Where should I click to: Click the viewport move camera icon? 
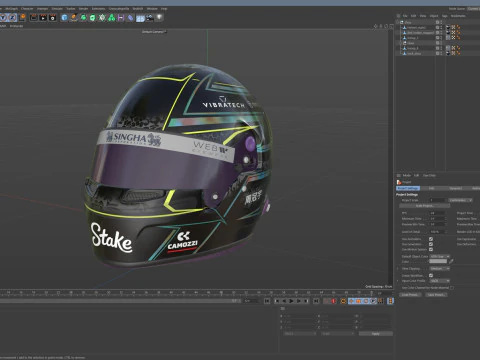pos(376,26)
